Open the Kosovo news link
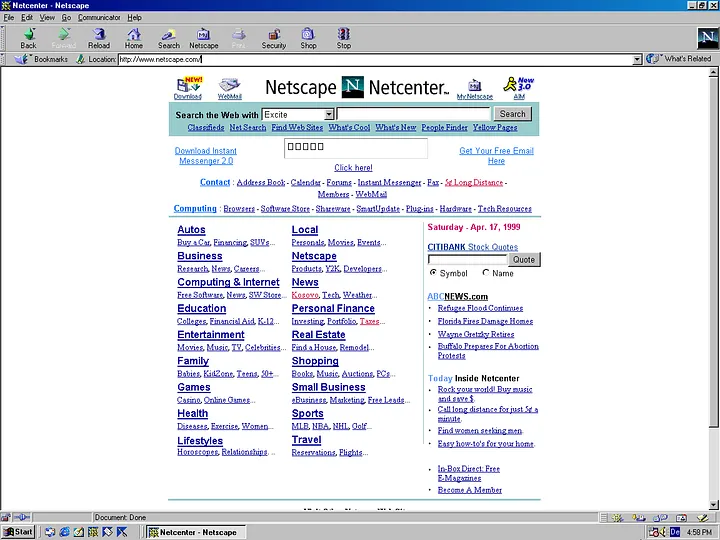Image resolution: width=720 pixels, height=540 pixels. pos(305,295)
